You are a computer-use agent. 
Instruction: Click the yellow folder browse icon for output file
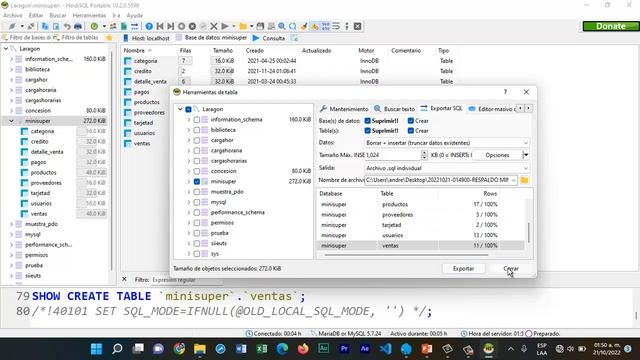pyautogui.click(x=524, y=180)
